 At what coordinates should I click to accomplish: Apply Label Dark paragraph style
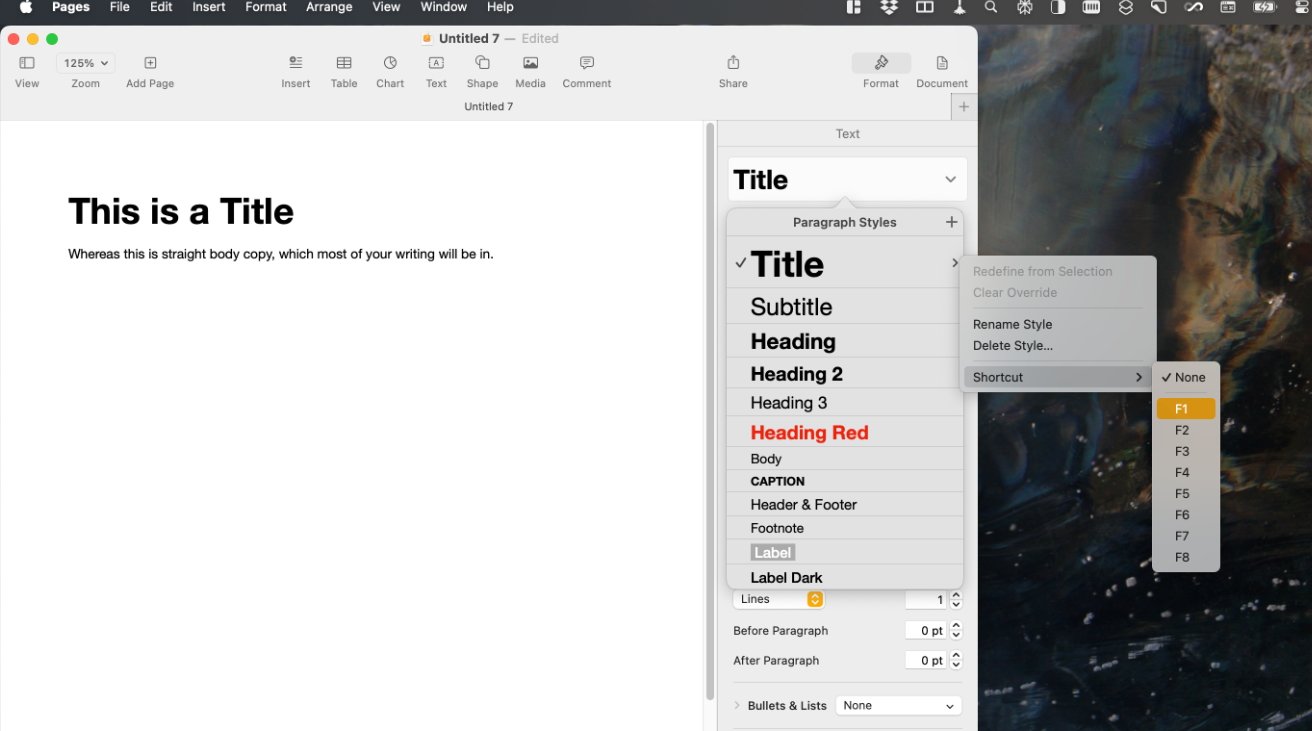coord(845,577)
